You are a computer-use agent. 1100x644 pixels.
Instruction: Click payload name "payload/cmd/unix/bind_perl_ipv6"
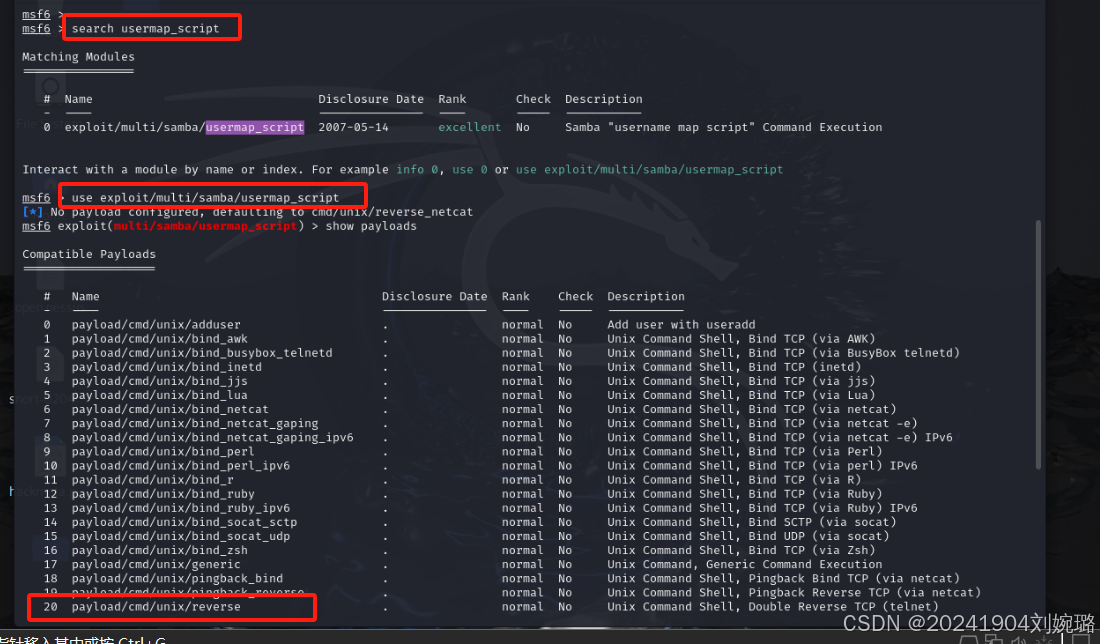180,465
